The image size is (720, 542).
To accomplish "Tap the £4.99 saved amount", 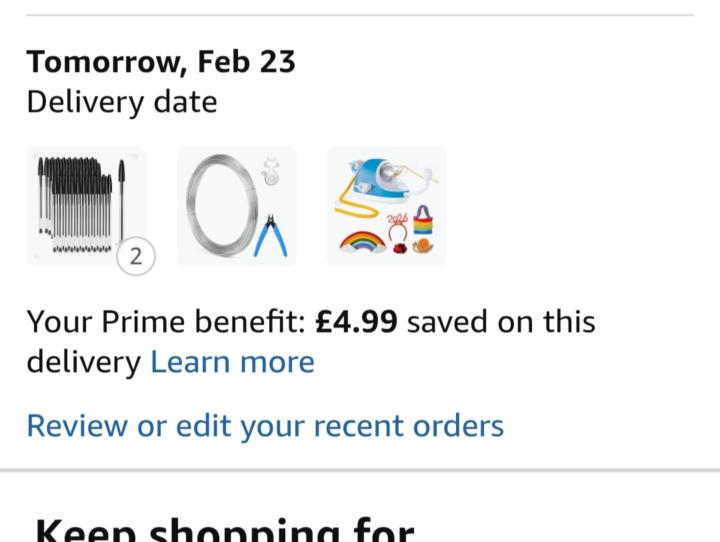I will 356,322.
